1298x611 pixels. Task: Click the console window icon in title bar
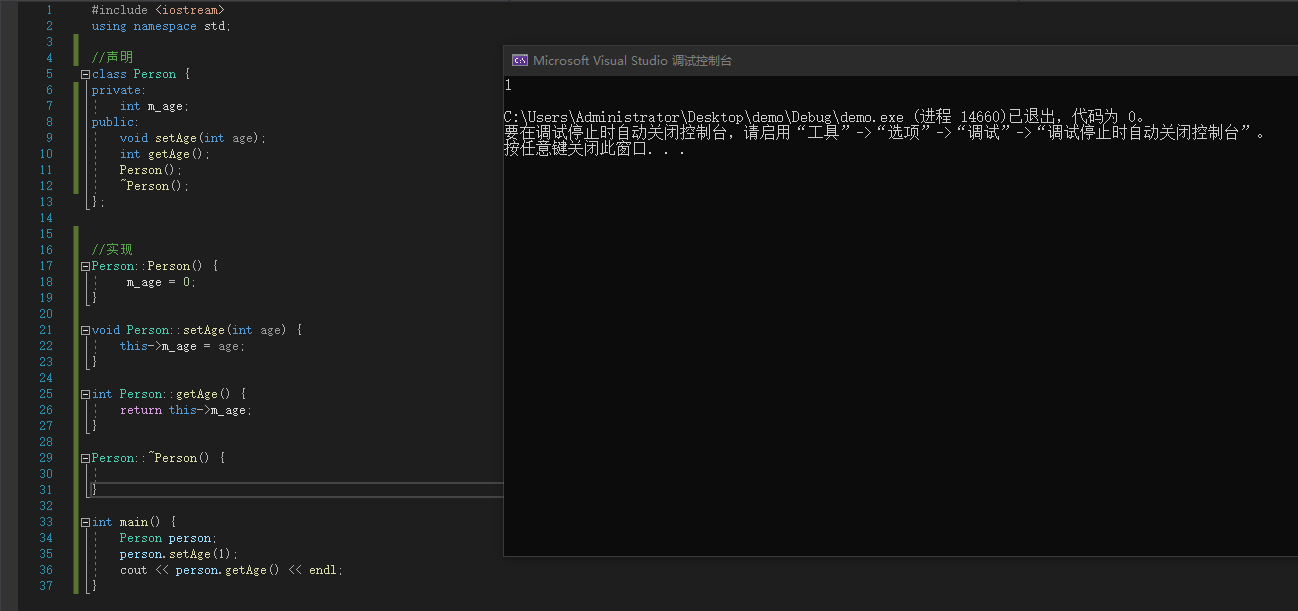(520, 60)
